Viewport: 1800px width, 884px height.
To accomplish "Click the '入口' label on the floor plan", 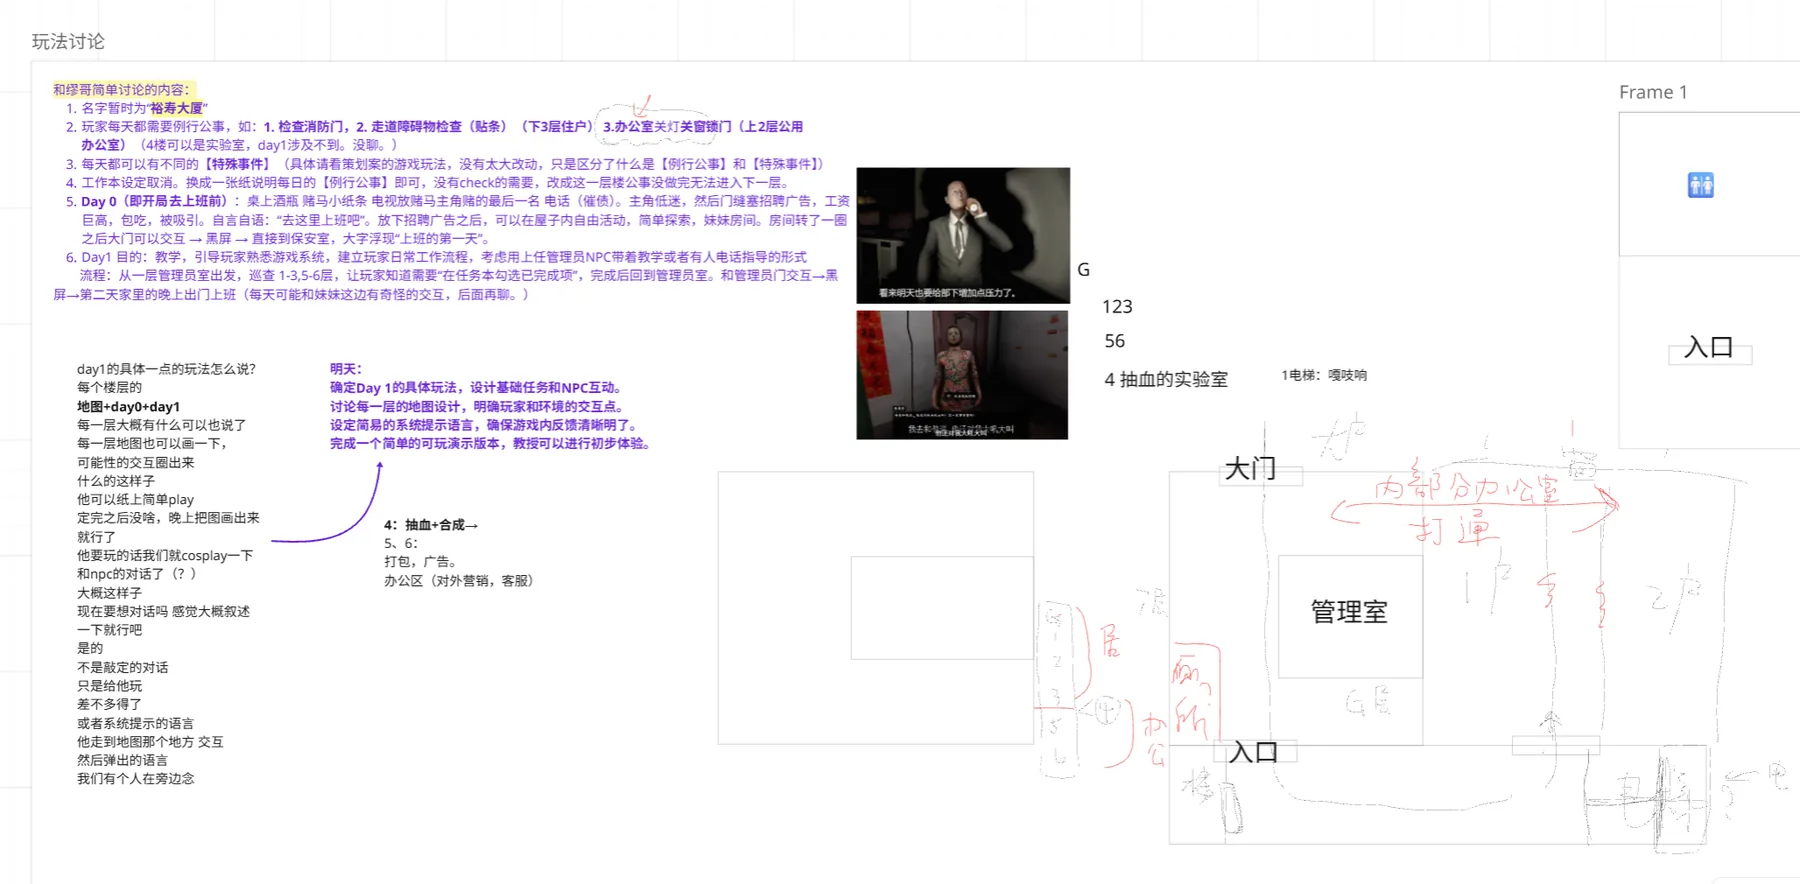I will tap(1254, 752).
